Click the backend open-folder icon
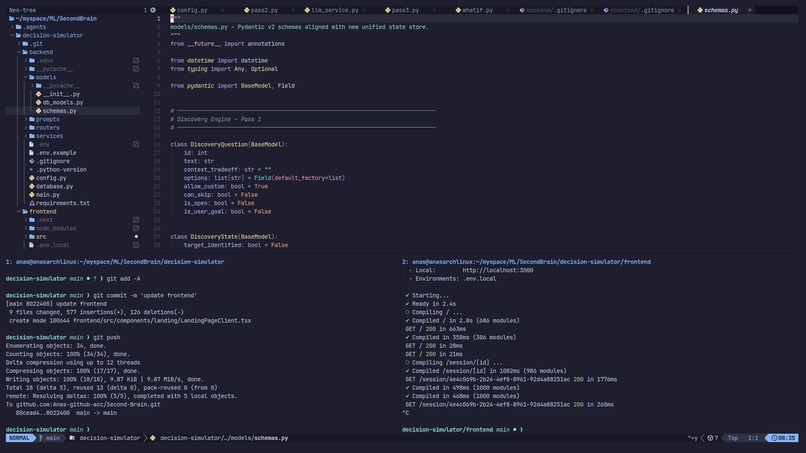Screen dimensions: 806x453 (x=25, y=52)
